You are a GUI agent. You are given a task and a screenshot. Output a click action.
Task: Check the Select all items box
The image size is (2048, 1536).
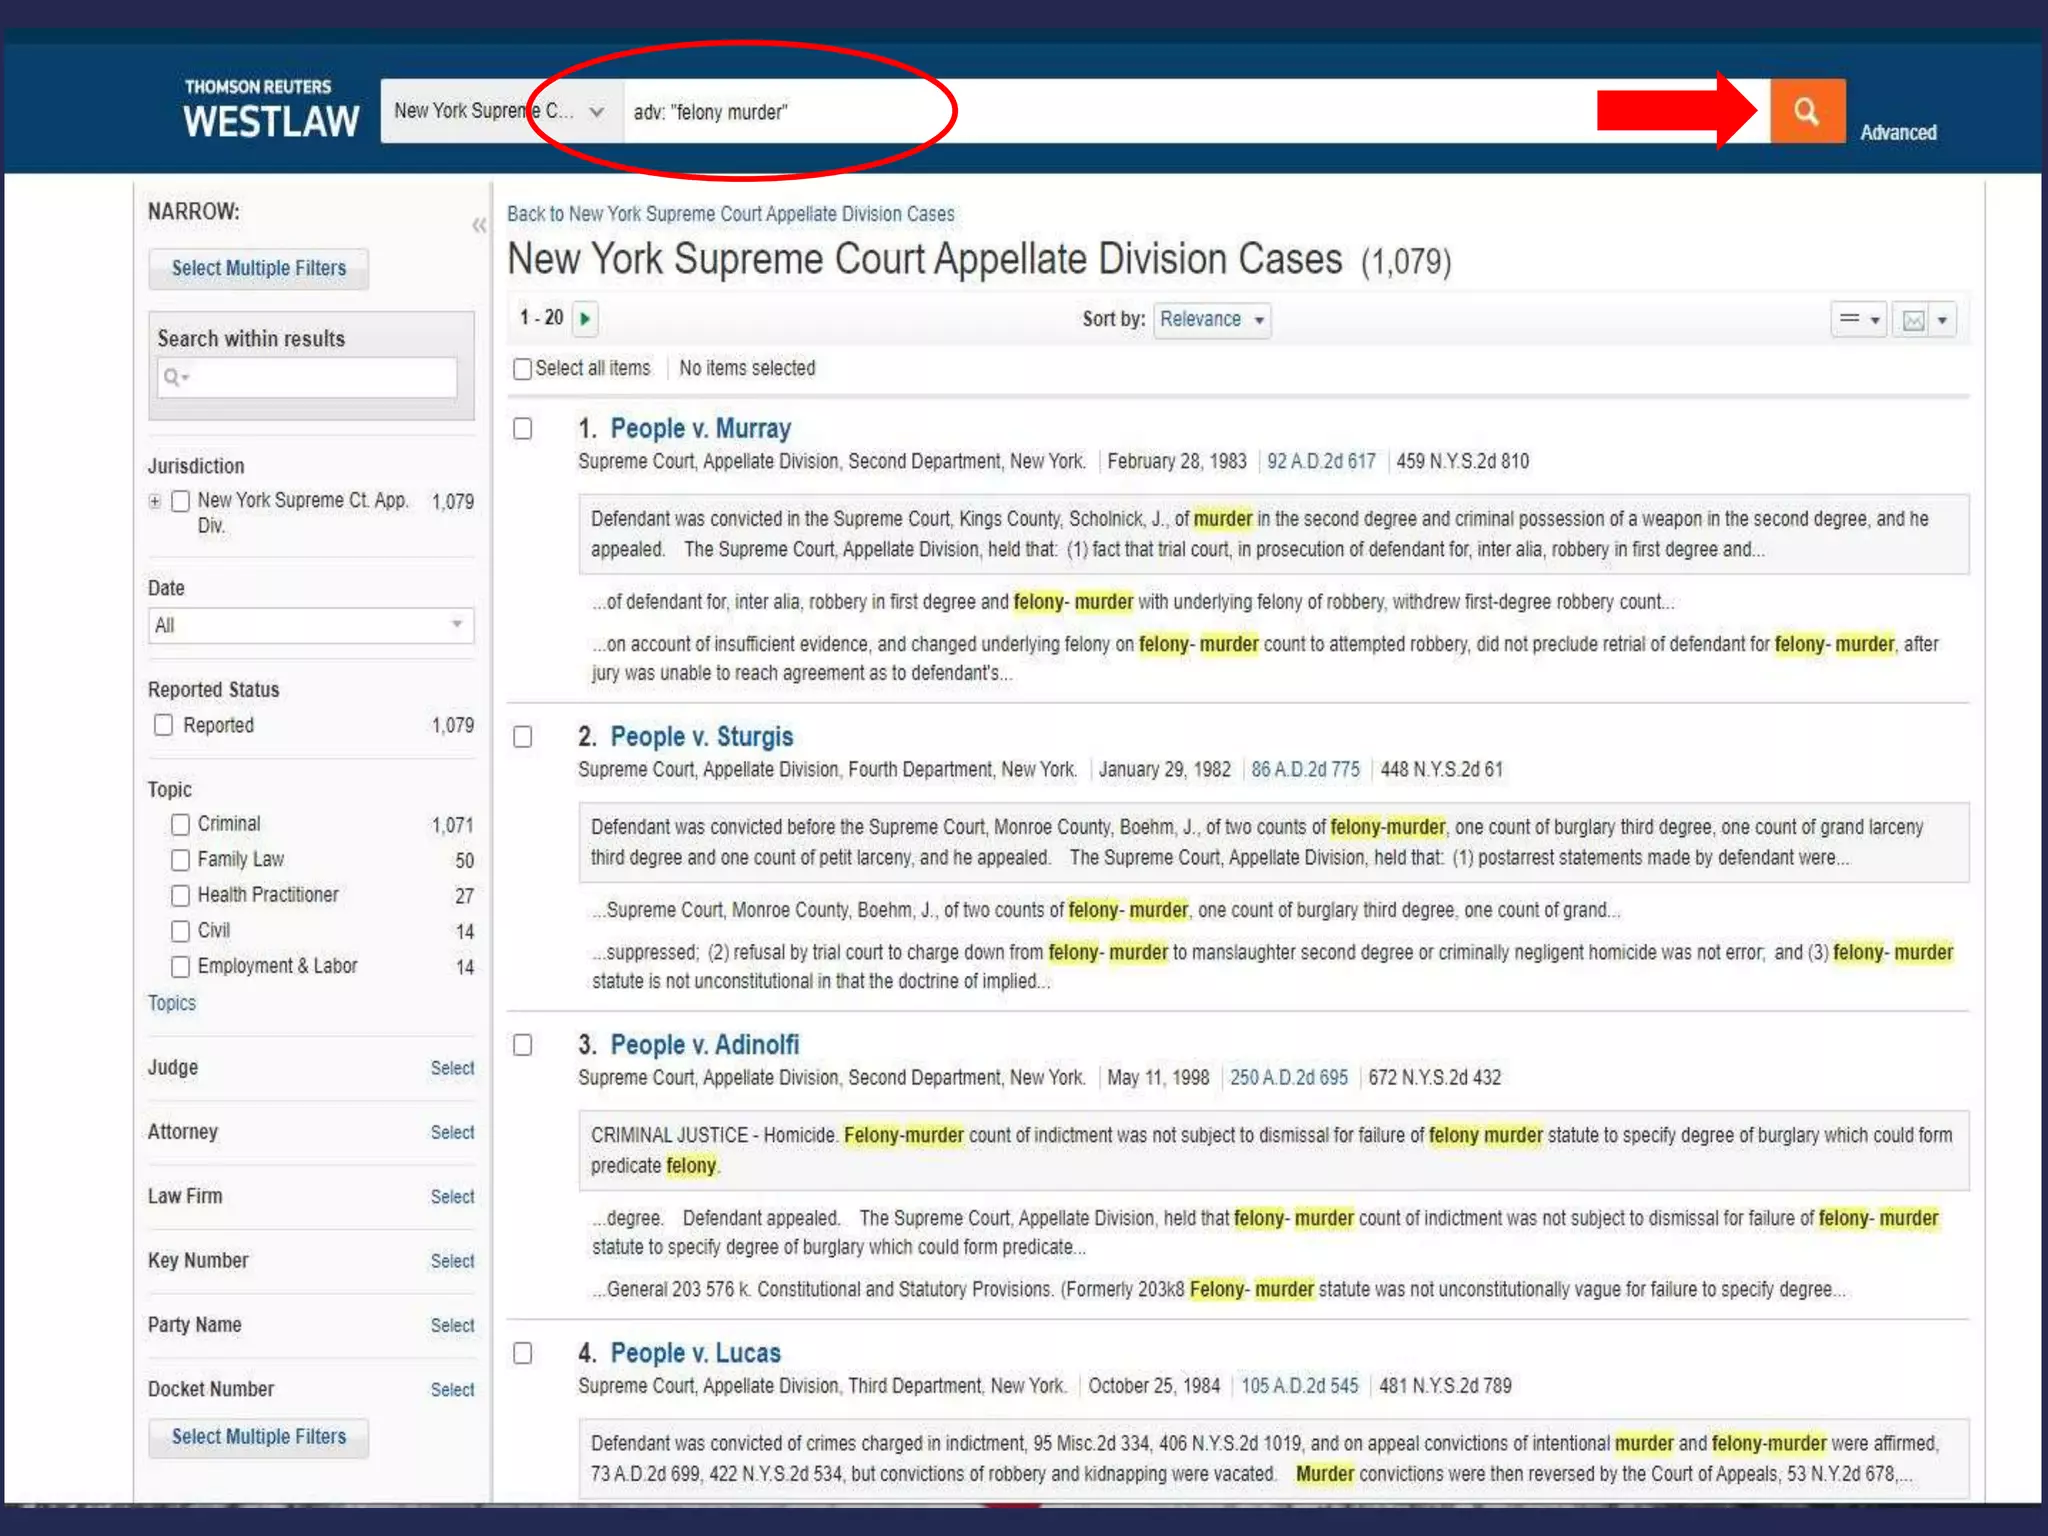tap(522, 369)
